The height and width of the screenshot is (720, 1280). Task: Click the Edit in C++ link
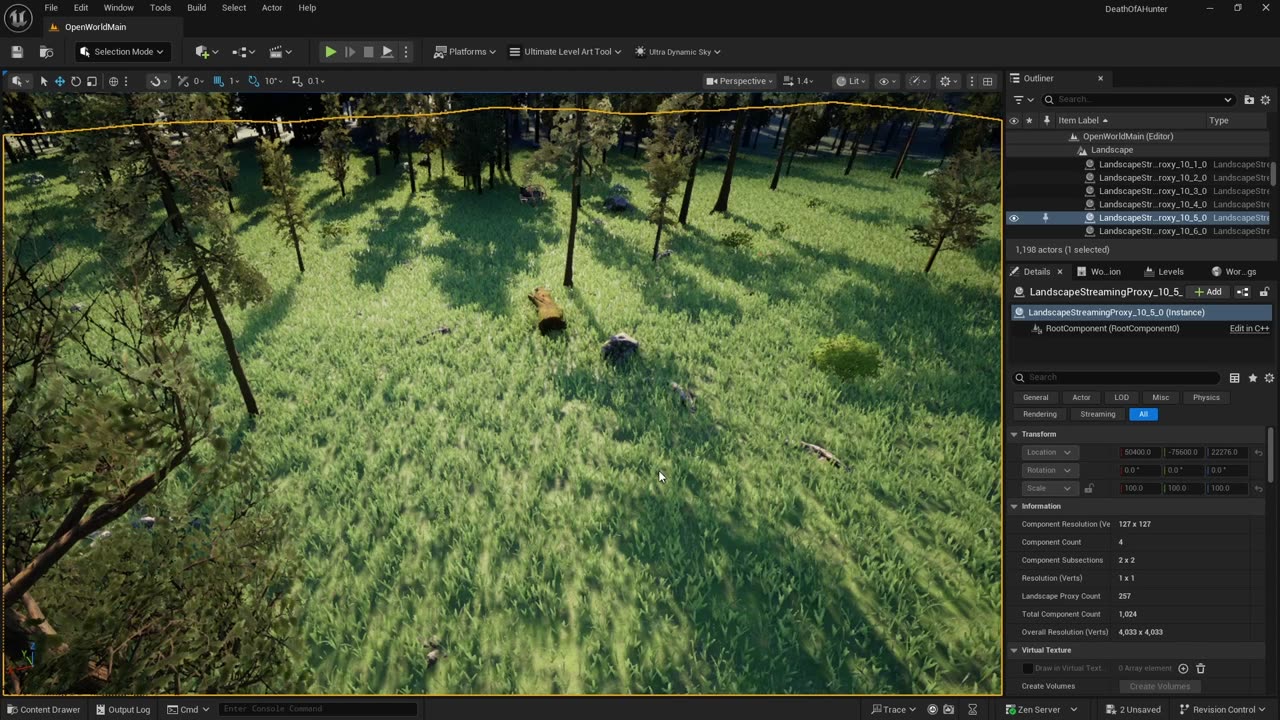tap(1249, 329)
